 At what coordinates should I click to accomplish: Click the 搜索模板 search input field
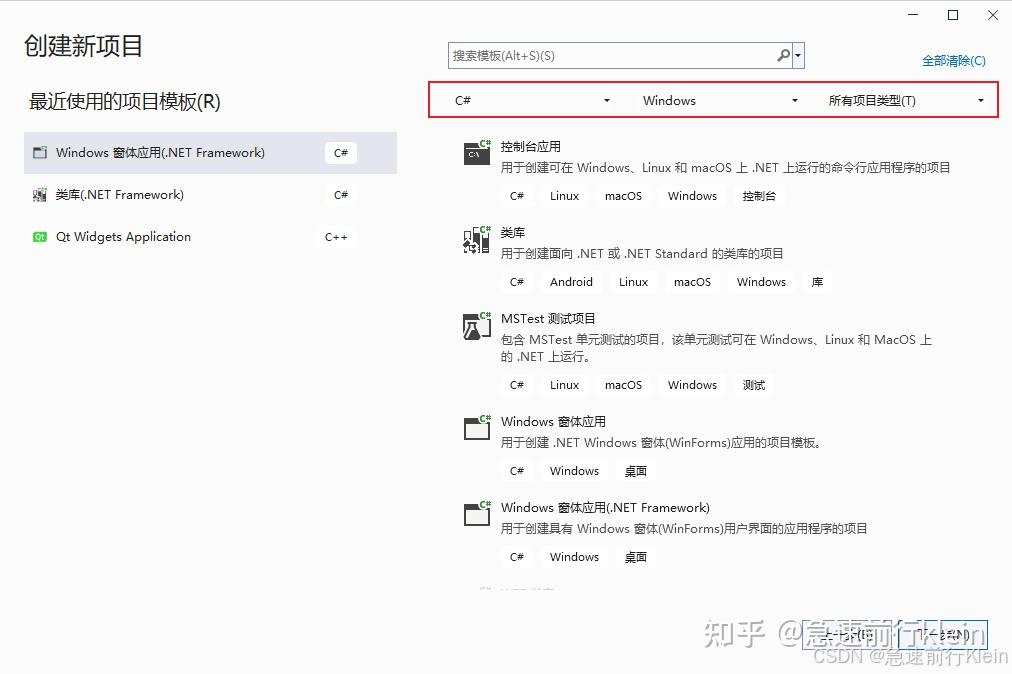pos(600,56)
